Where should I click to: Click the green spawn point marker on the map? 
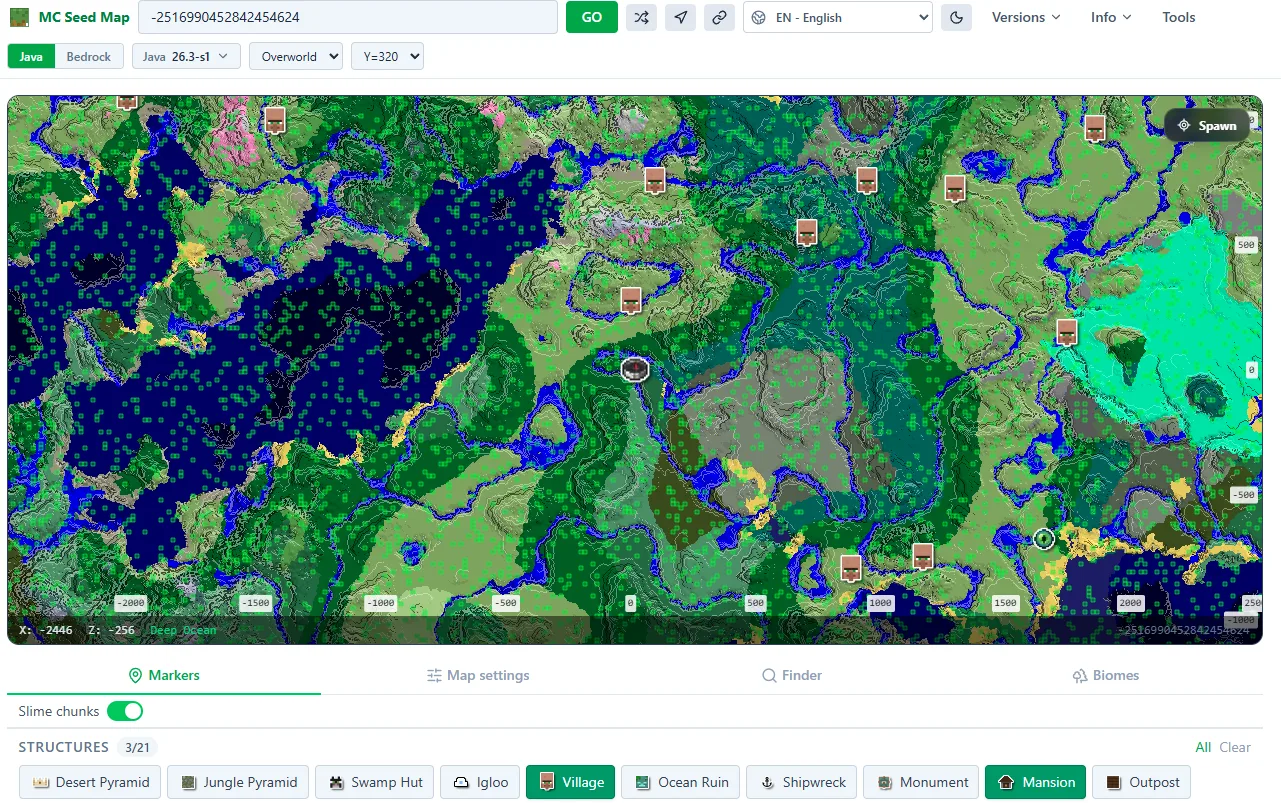1044,539
